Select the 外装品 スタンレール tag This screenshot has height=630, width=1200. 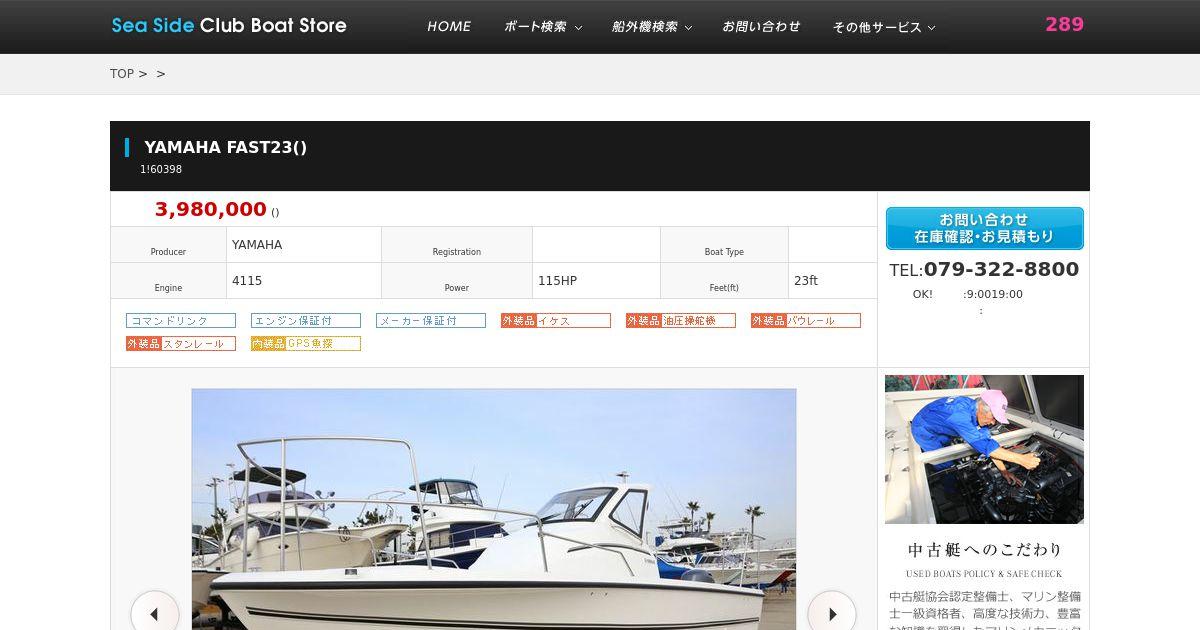(x=181, y=344)
